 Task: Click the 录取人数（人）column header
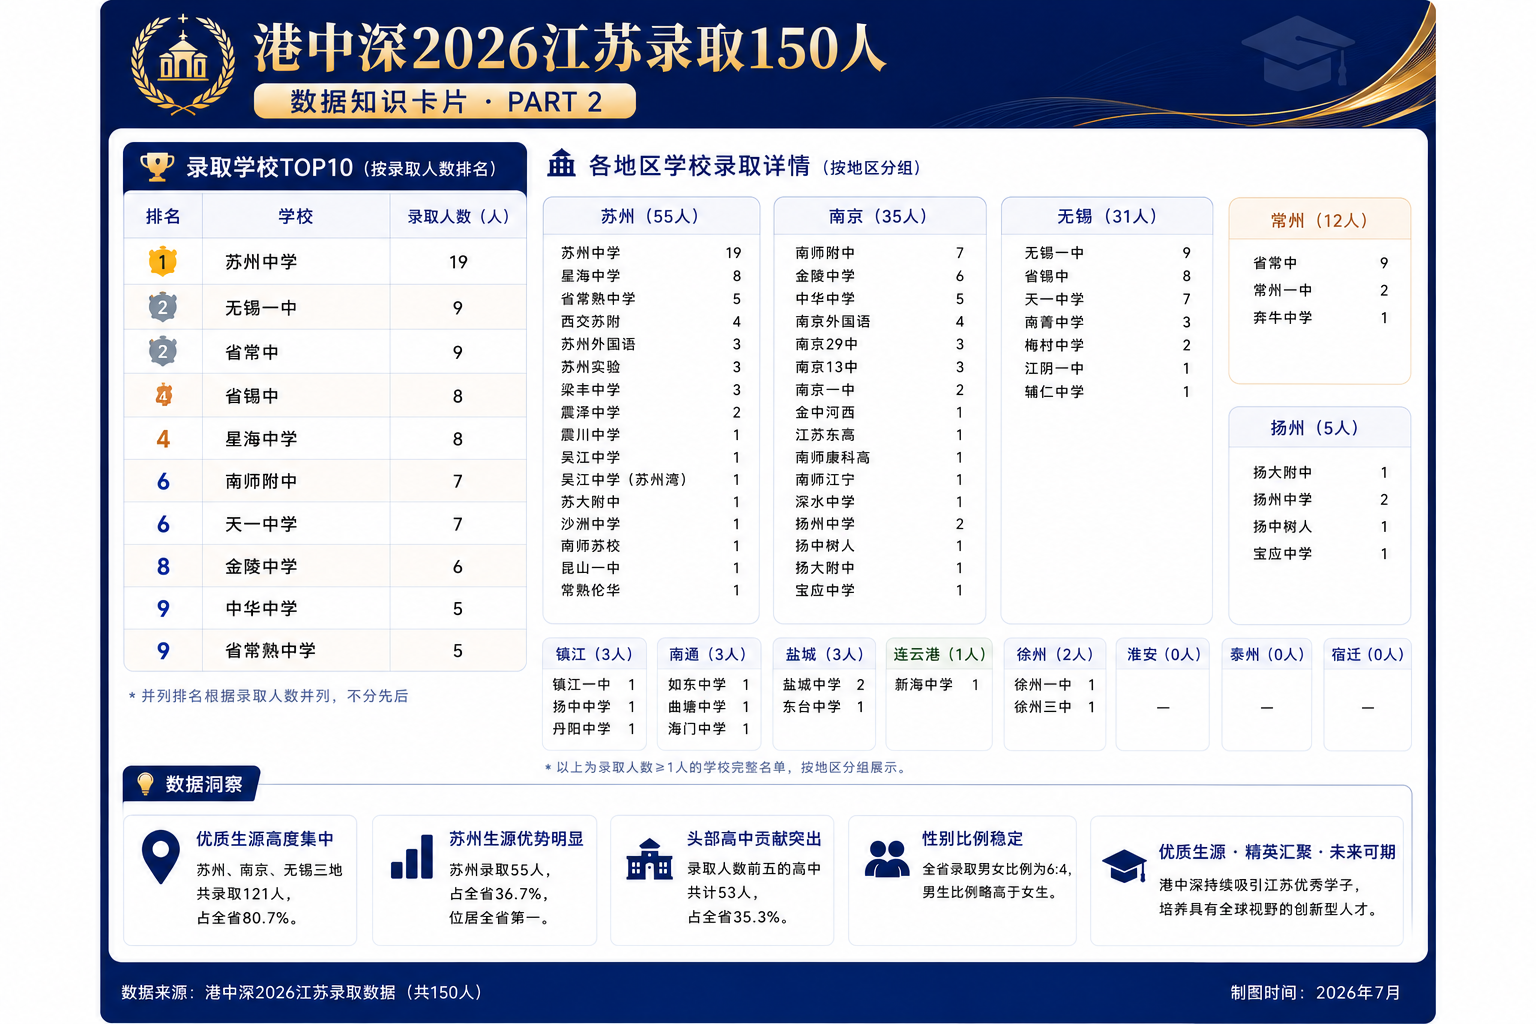tap(458, 216)
